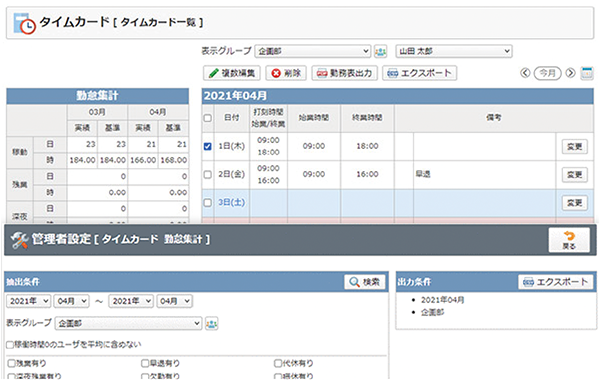Screen dimensions: 600x380
Task: Click the 3日(土) date link
Action: click(232, 202)
